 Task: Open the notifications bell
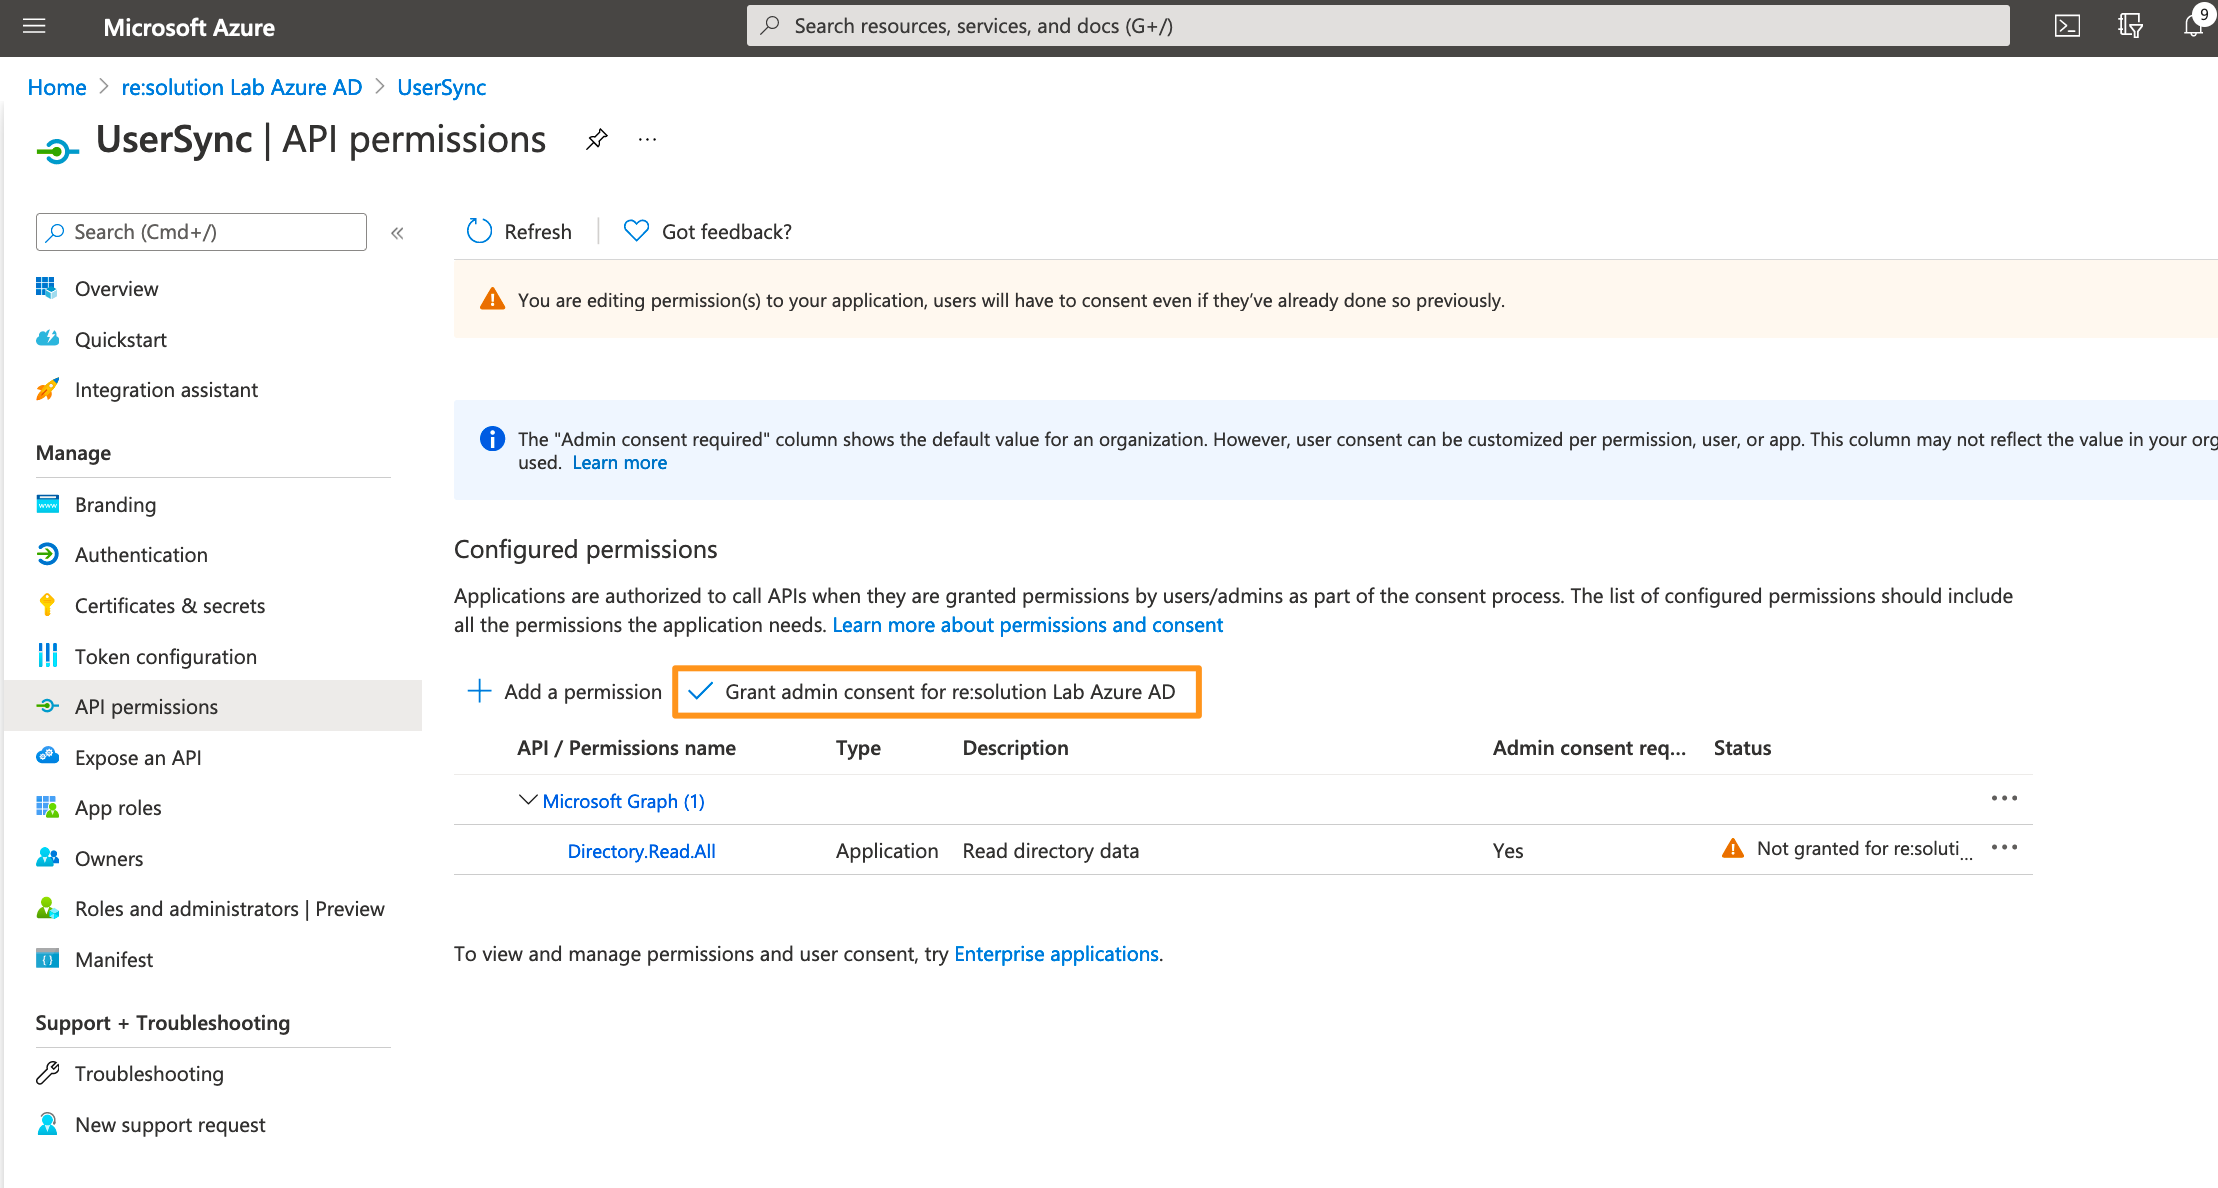(2194, 26)
